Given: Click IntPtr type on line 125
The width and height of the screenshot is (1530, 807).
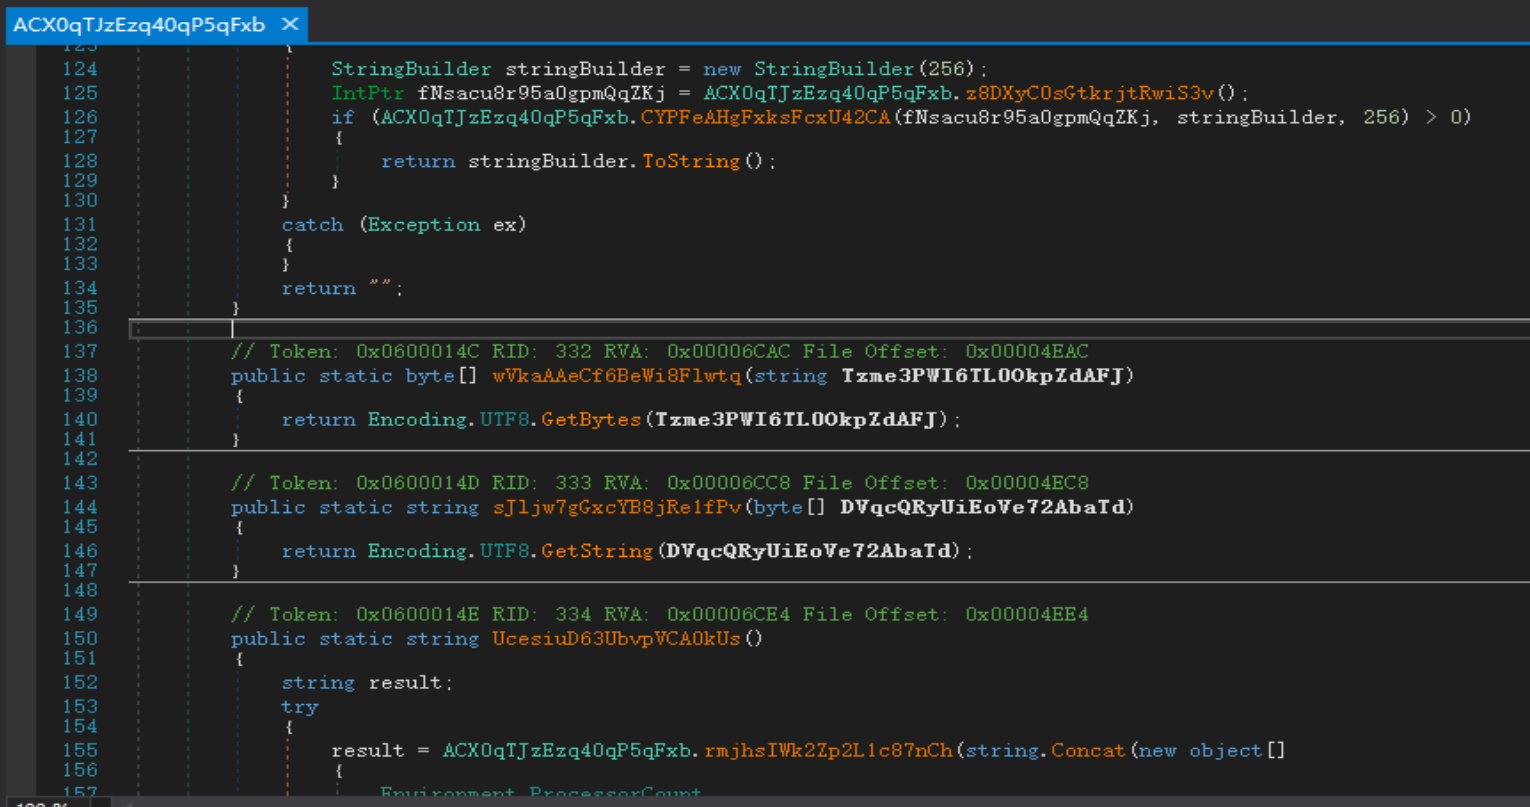Looking at the screenshot, I should pyautogui.click(x=368, y=93).
